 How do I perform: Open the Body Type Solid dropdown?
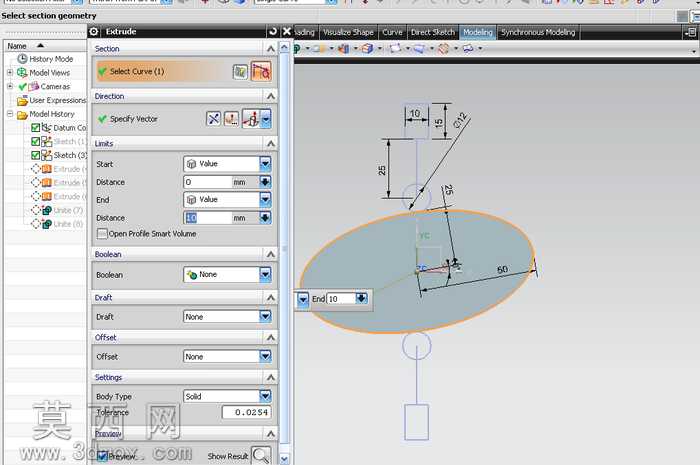tap(265, 396)
